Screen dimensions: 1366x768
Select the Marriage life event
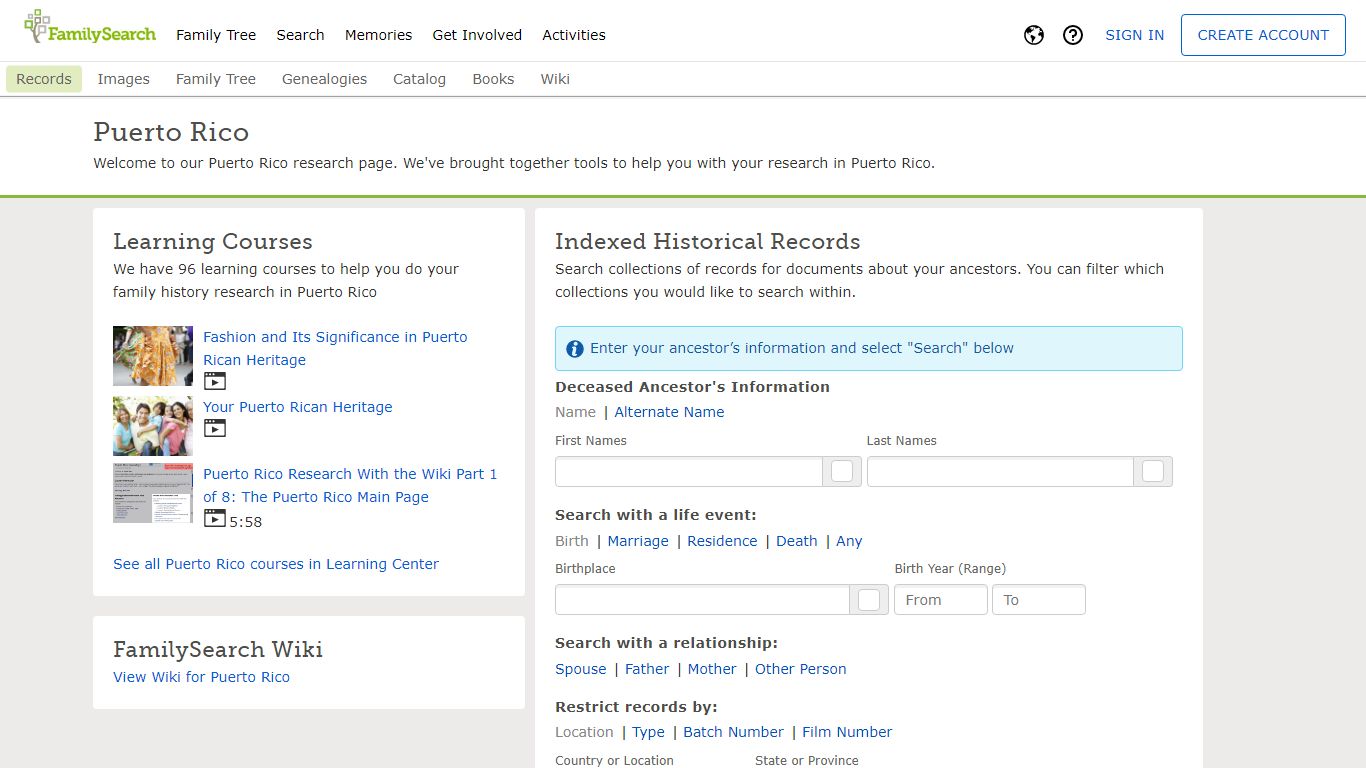point(638,541)
